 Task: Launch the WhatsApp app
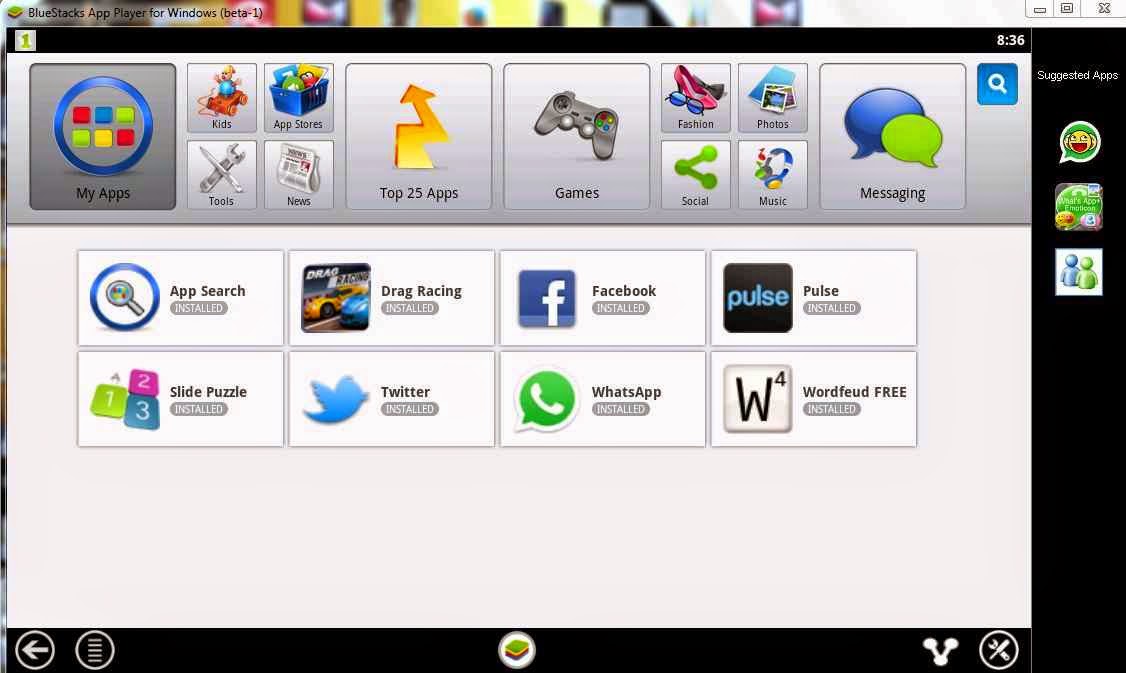(x=603, y=399)
